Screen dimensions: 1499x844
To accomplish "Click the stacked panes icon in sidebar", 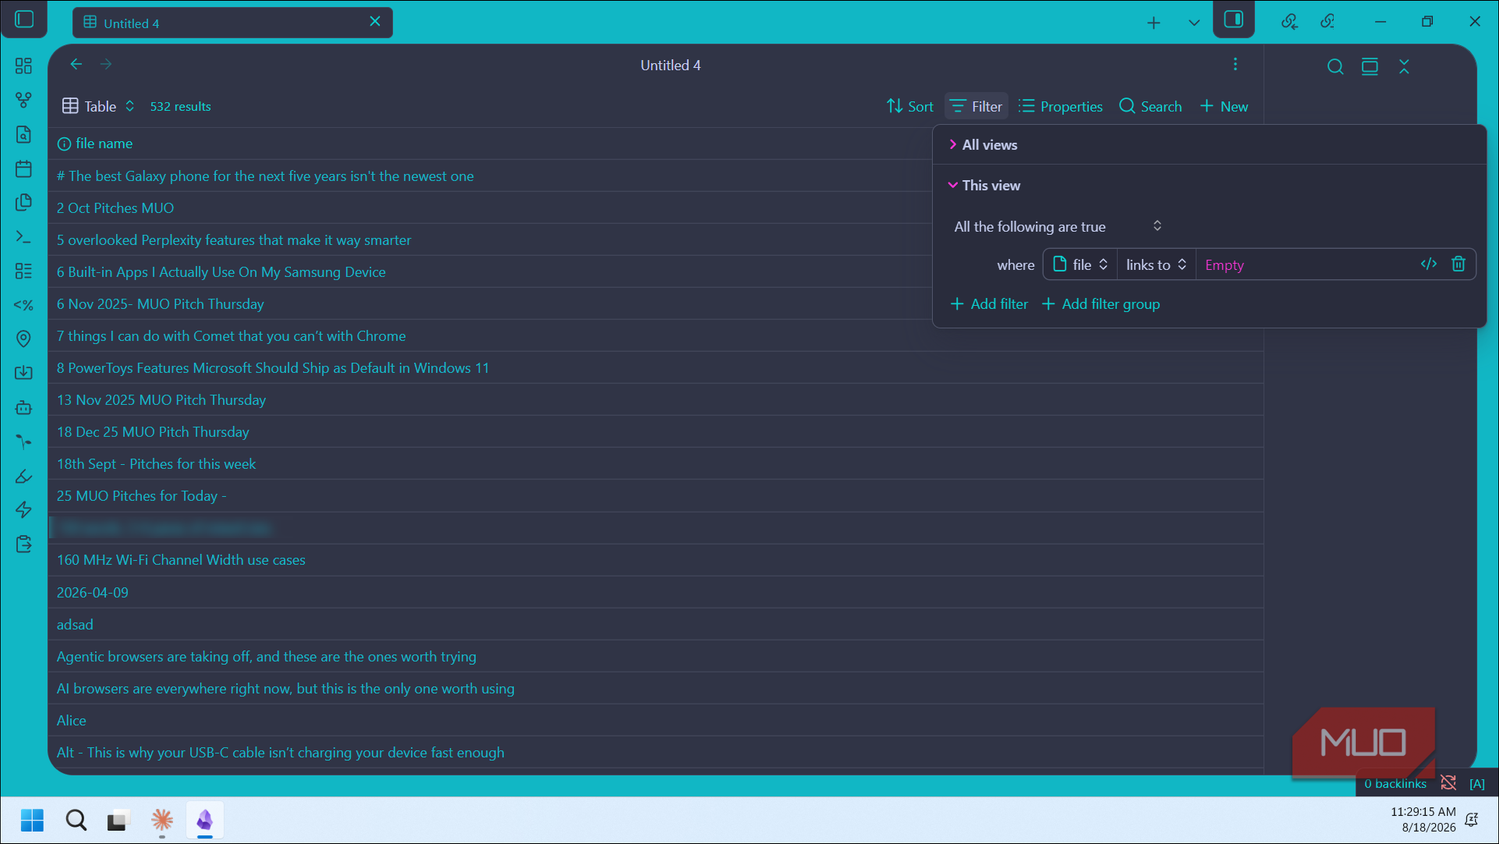I will [1370, 66].
